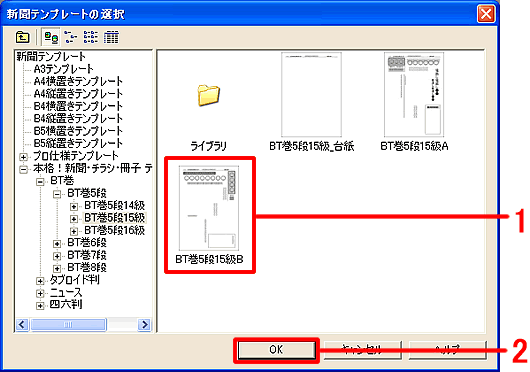Select BT巻8段 label in tree

87,268
